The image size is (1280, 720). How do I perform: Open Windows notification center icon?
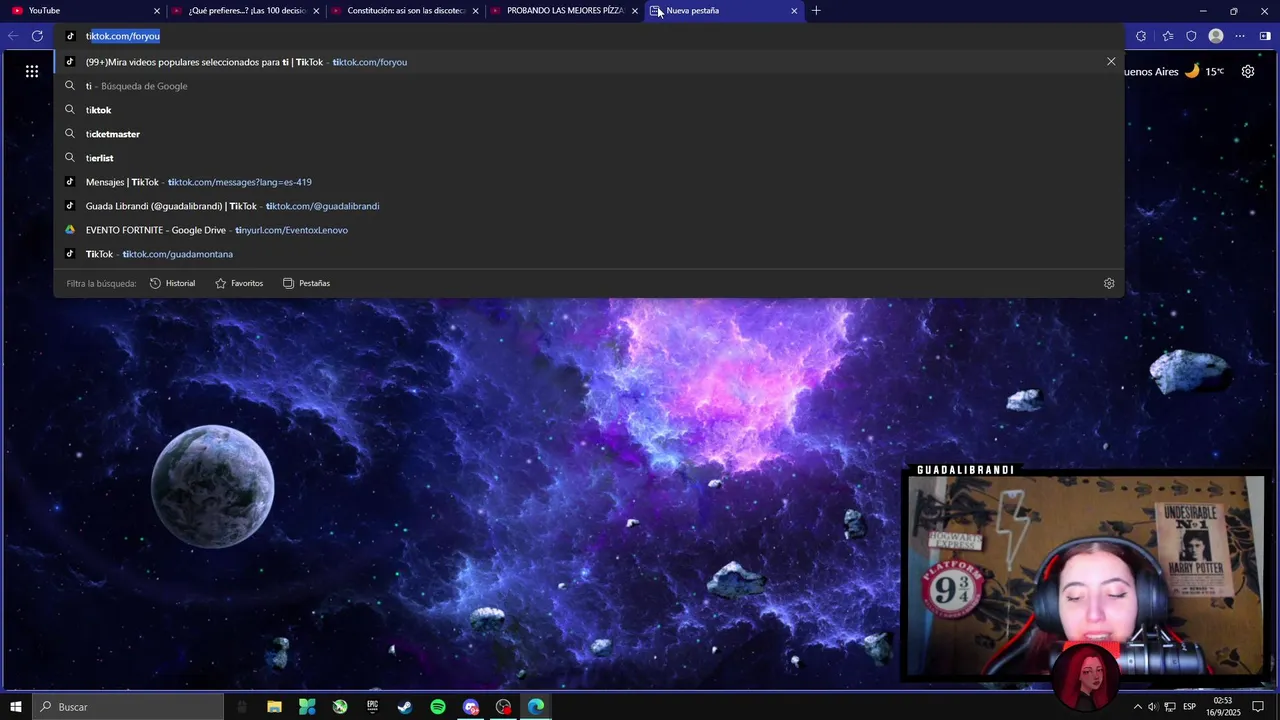point(1258,707)
